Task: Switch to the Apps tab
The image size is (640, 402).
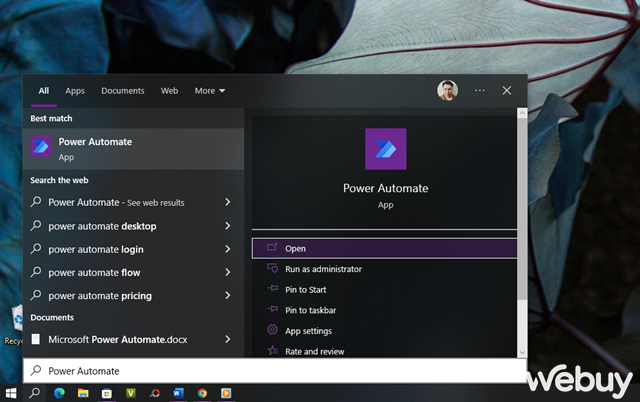Action: (x=75, y=91)
